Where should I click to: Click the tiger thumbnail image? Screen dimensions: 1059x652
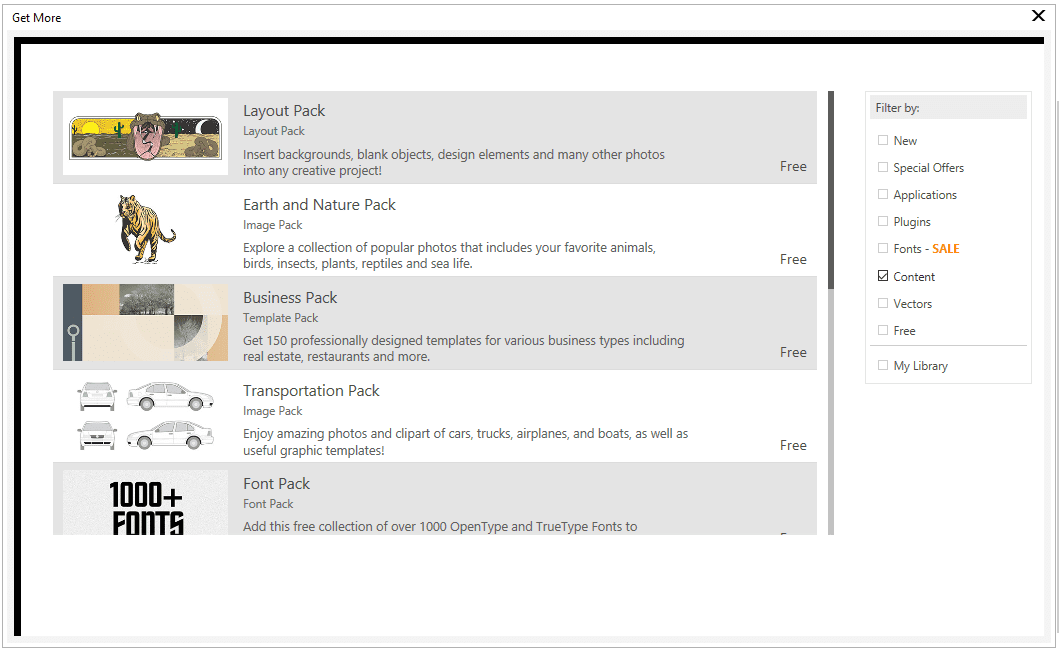pos(145,230)
